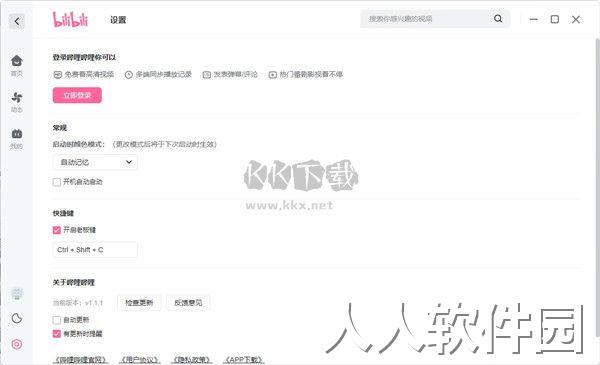
Task: Click the search magnifier icon
Action: [498, 18]
